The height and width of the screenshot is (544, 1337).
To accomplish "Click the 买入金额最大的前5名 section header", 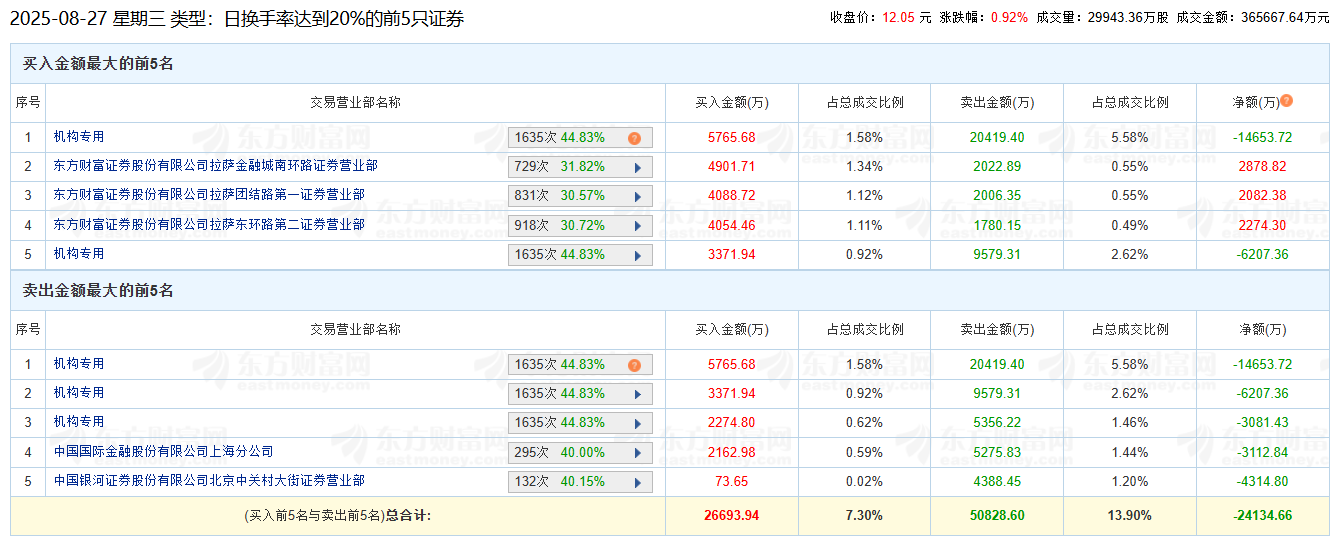I will point(98,64).
